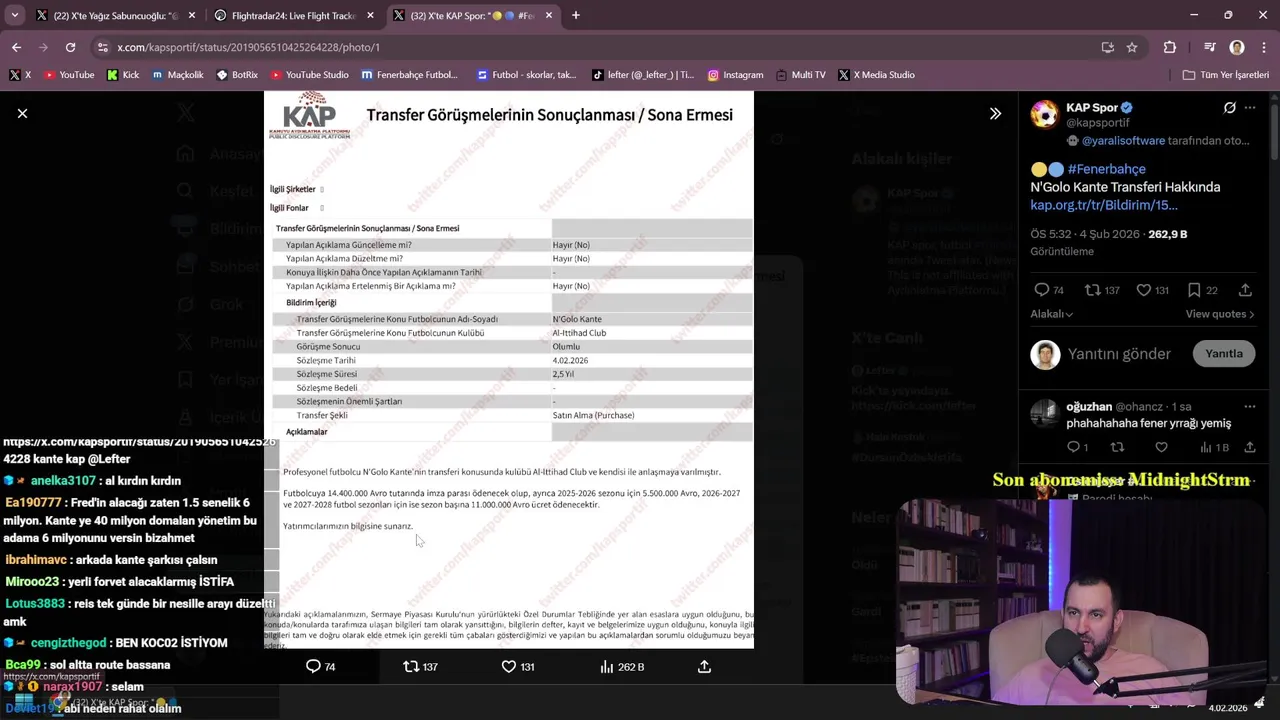Click the #Fenerbahçe hashtag
1280x720 pixels.
[1106, 169]
